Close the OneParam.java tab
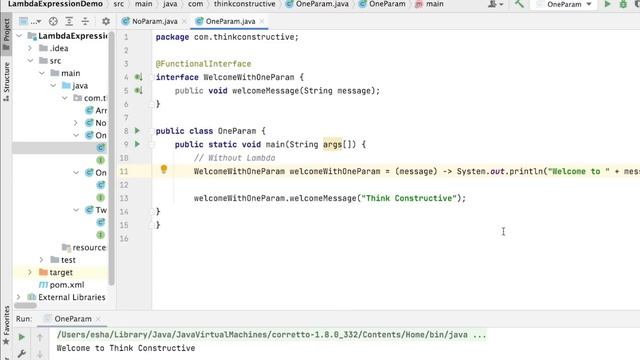The height and width of the screenshot is (360, 640). pos(262,21)
